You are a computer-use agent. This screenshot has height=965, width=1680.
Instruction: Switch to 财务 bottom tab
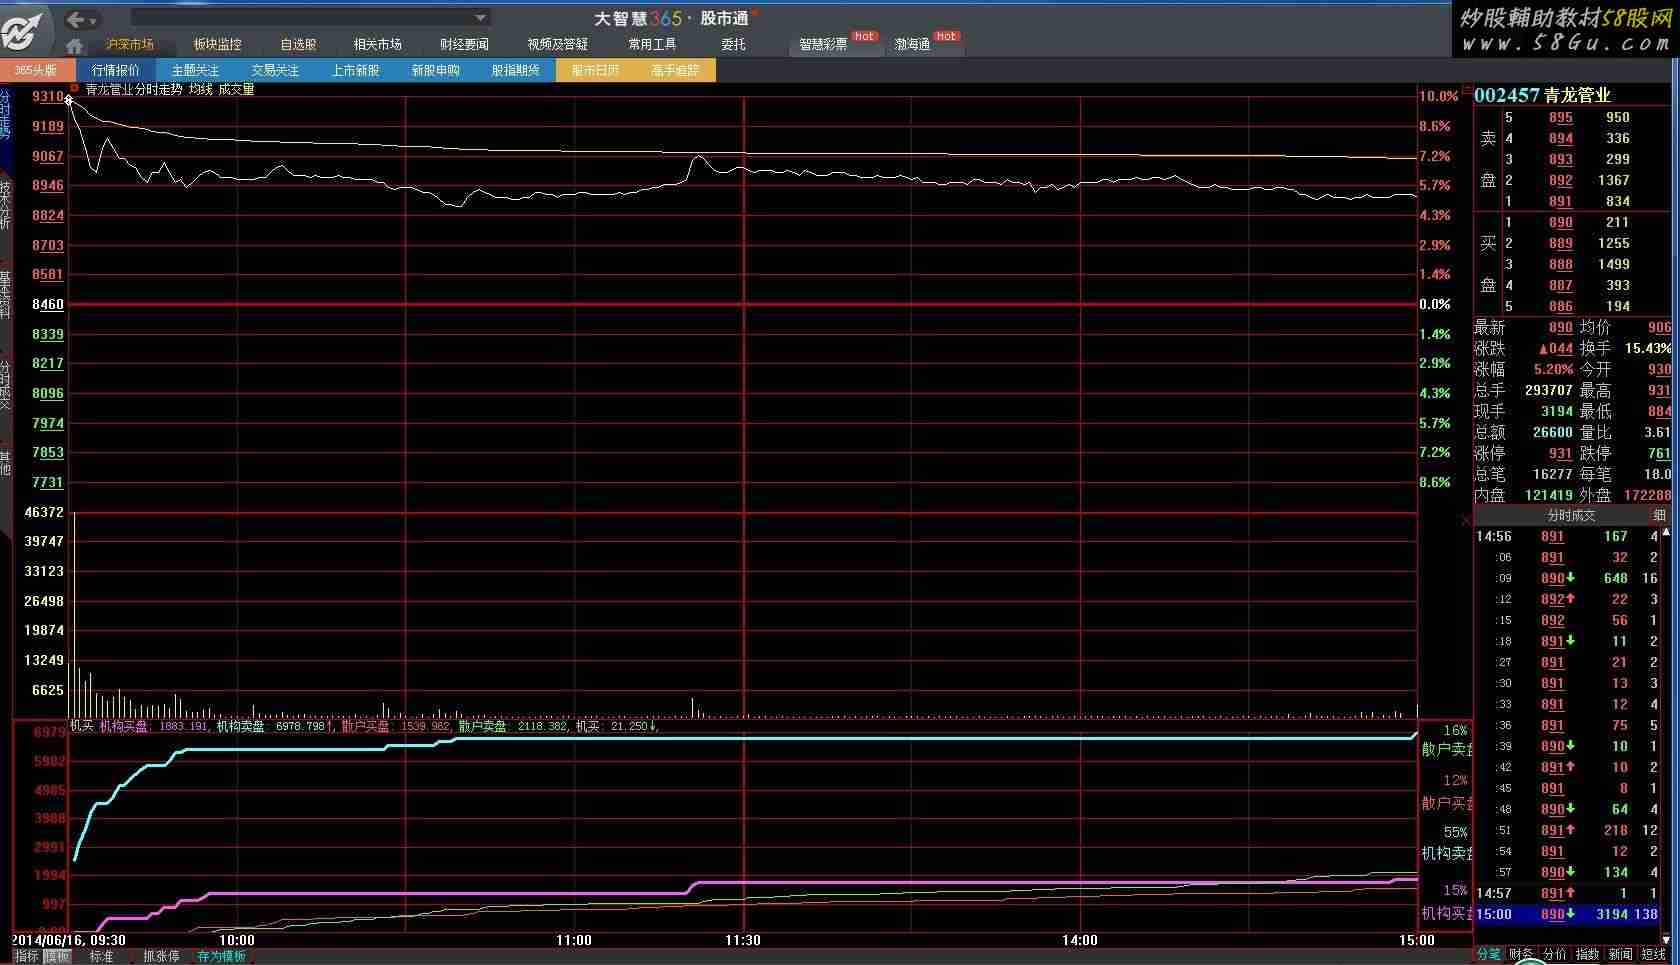[x=1521, y=955]
